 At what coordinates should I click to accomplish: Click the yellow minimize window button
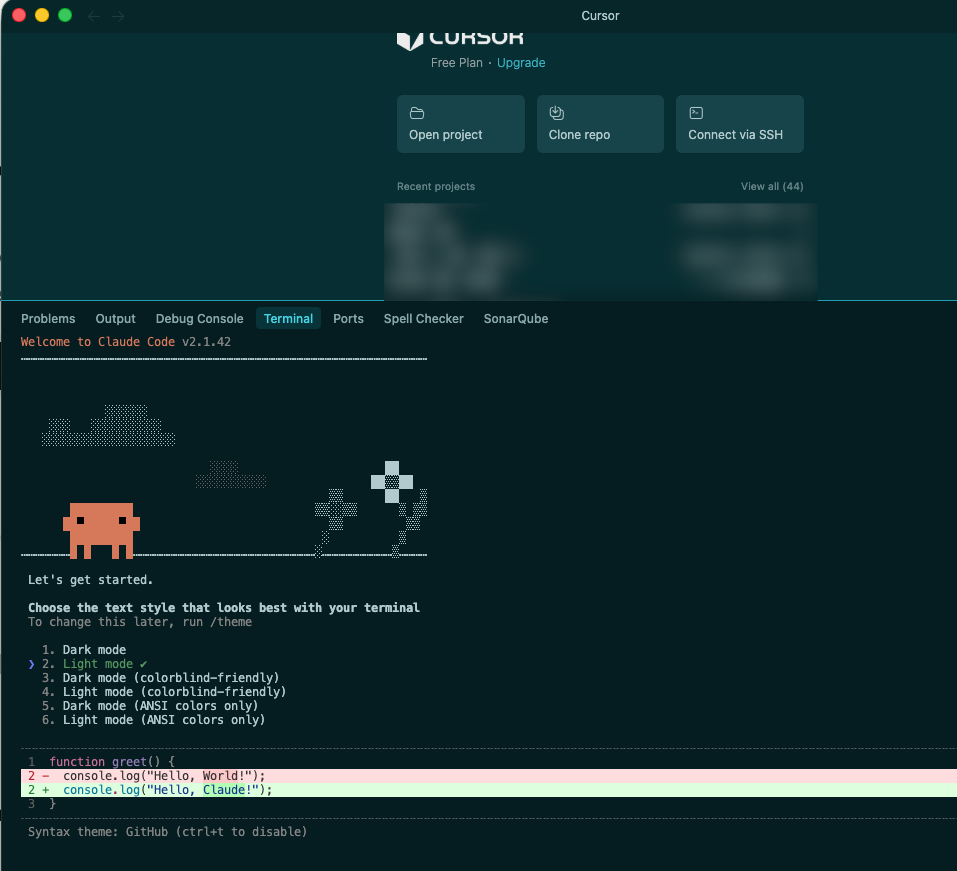(41, 15)
